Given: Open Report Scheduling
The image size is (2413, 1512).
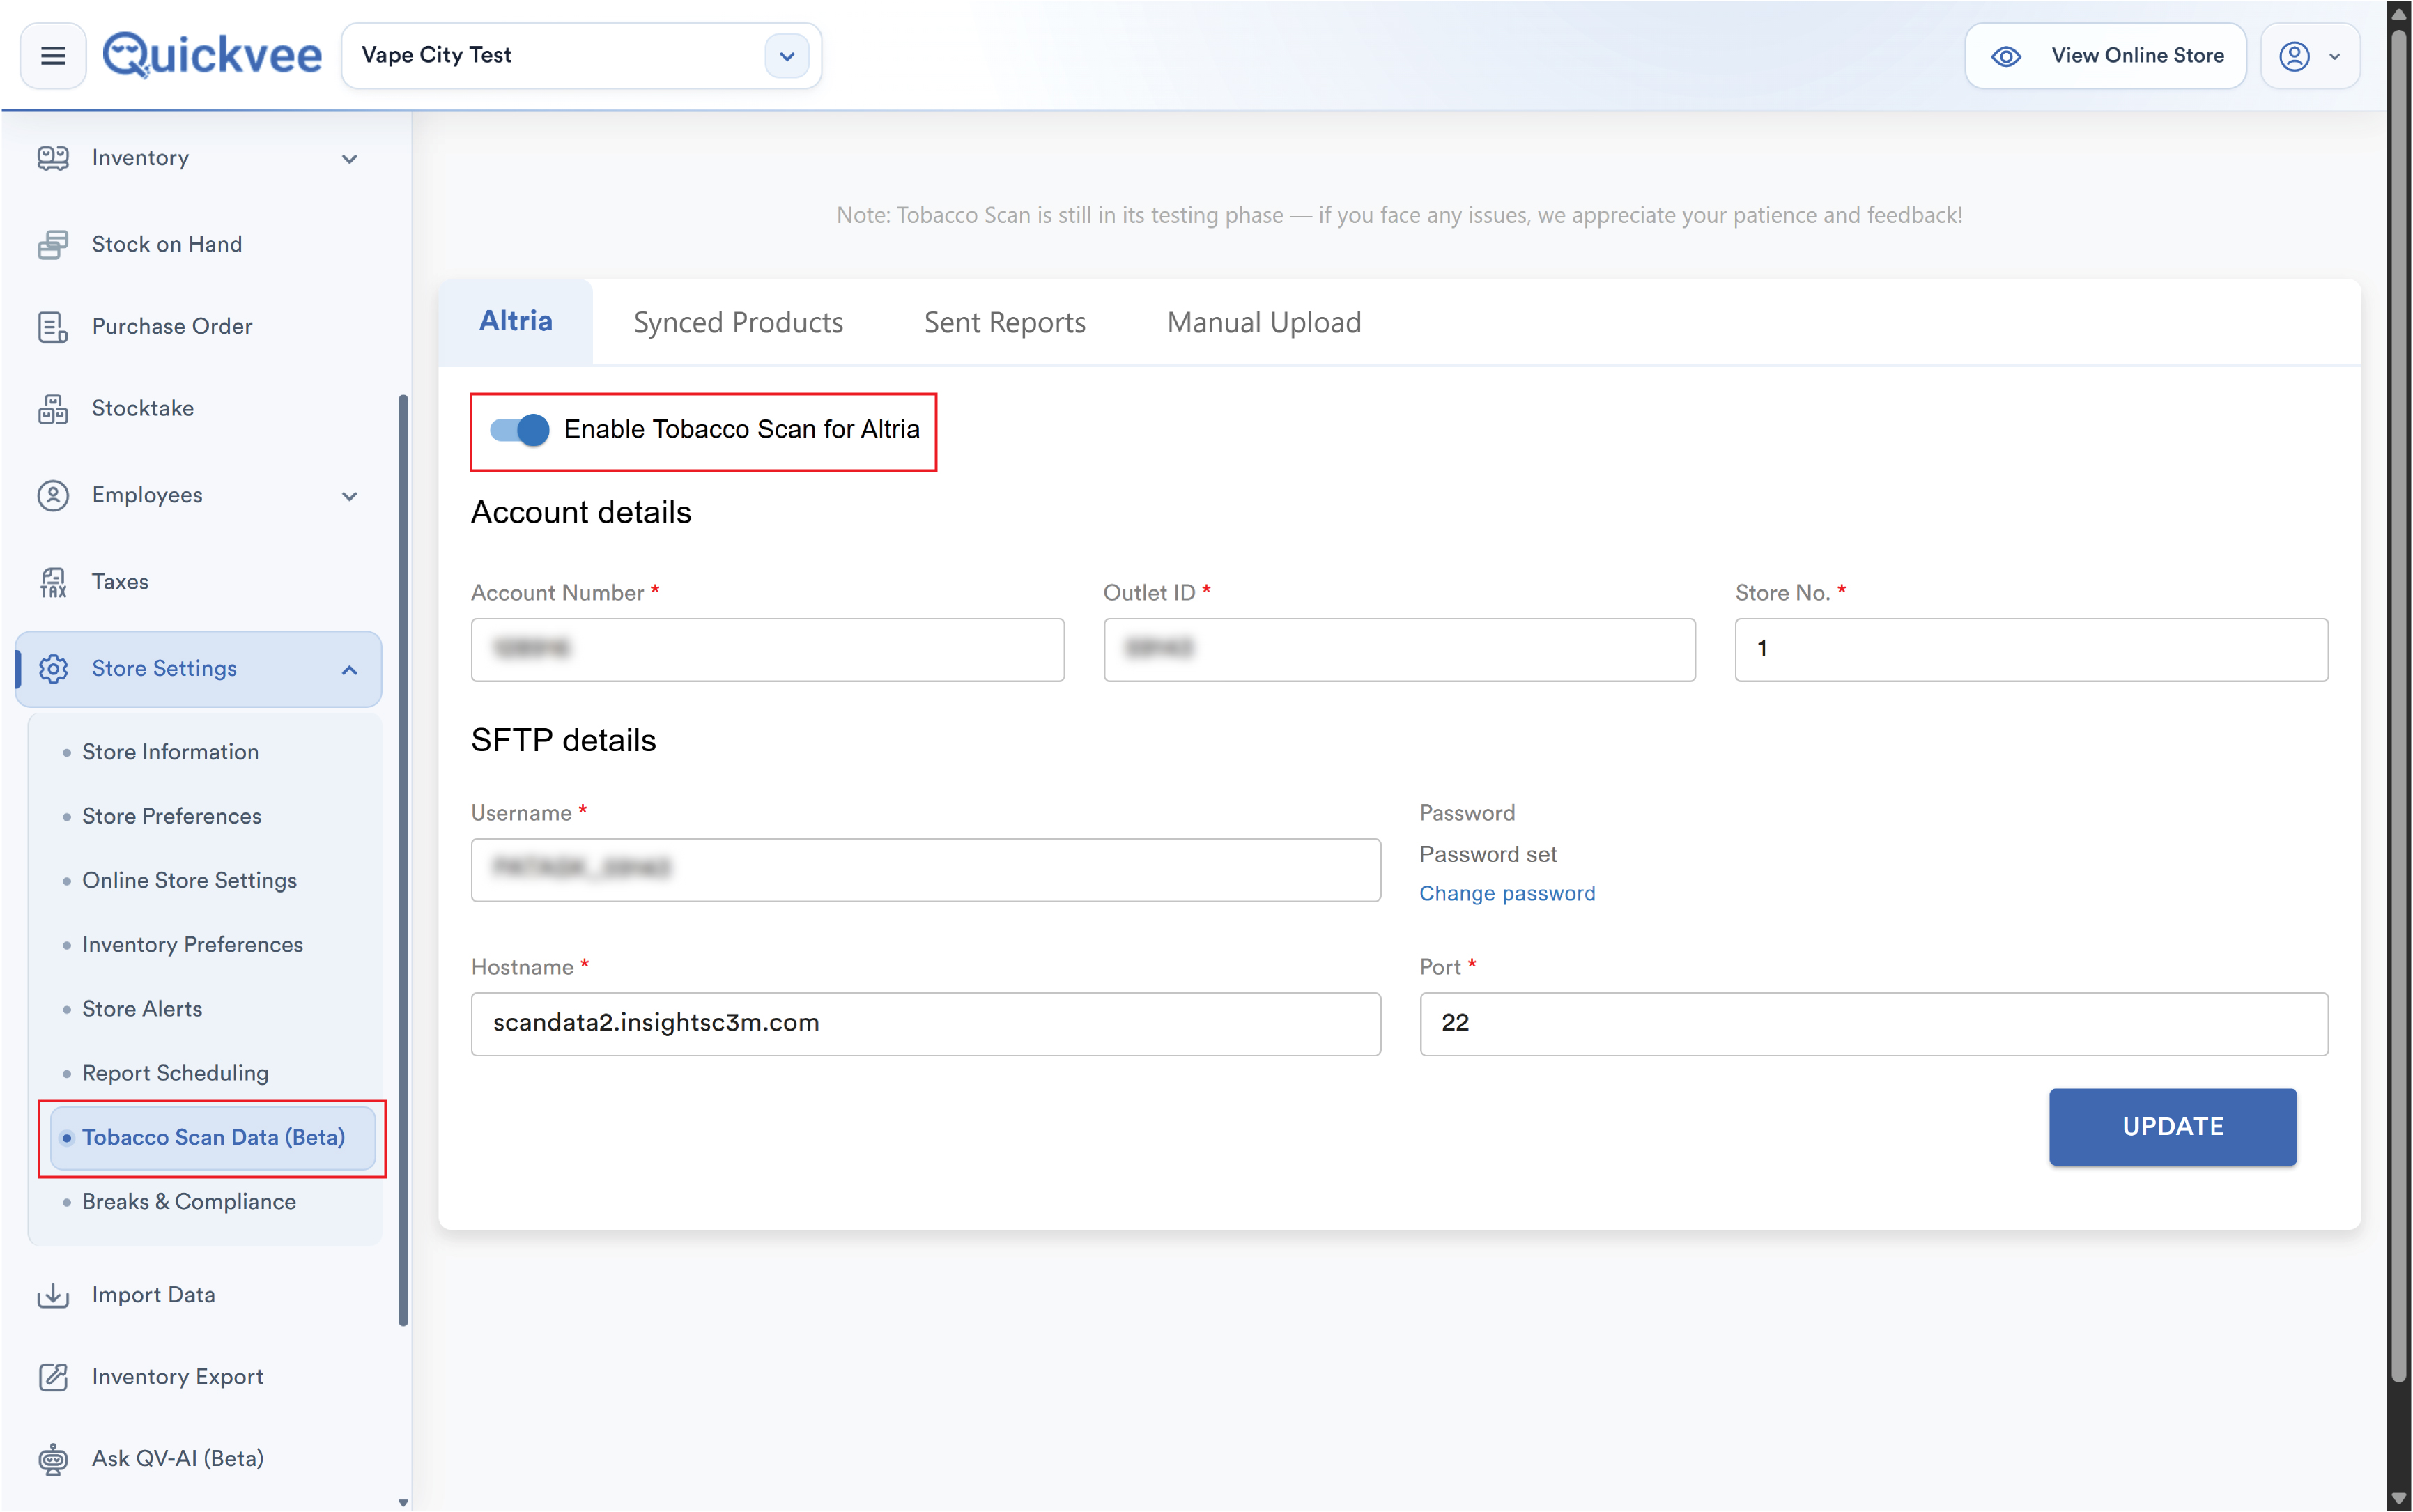Looking at the screenshot, I should point(175,1073).
